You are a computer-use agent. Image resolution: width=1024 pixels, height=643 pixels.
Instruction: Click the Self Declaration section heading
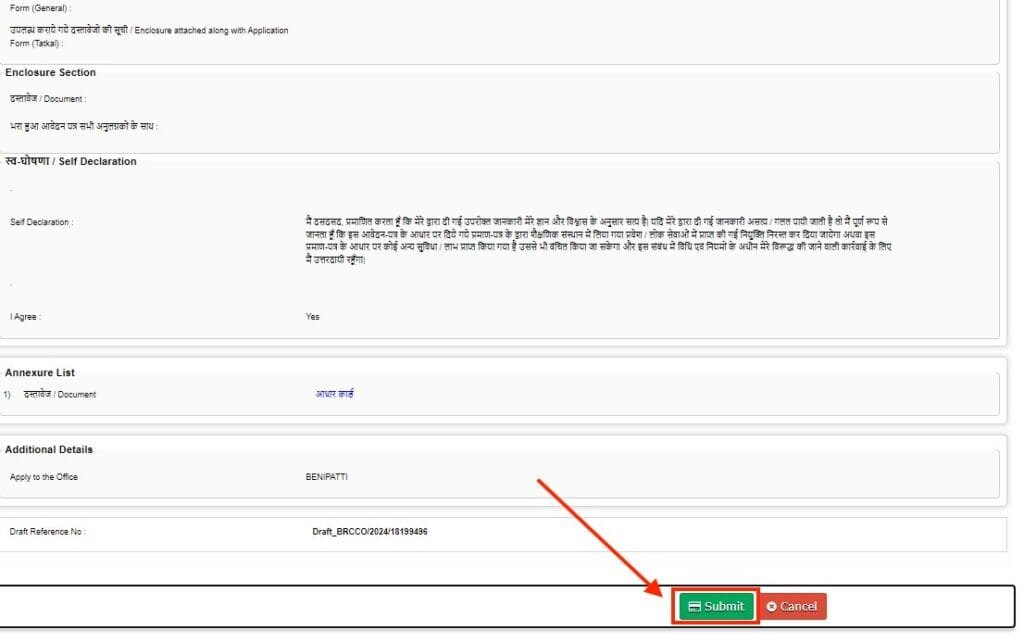71,161
